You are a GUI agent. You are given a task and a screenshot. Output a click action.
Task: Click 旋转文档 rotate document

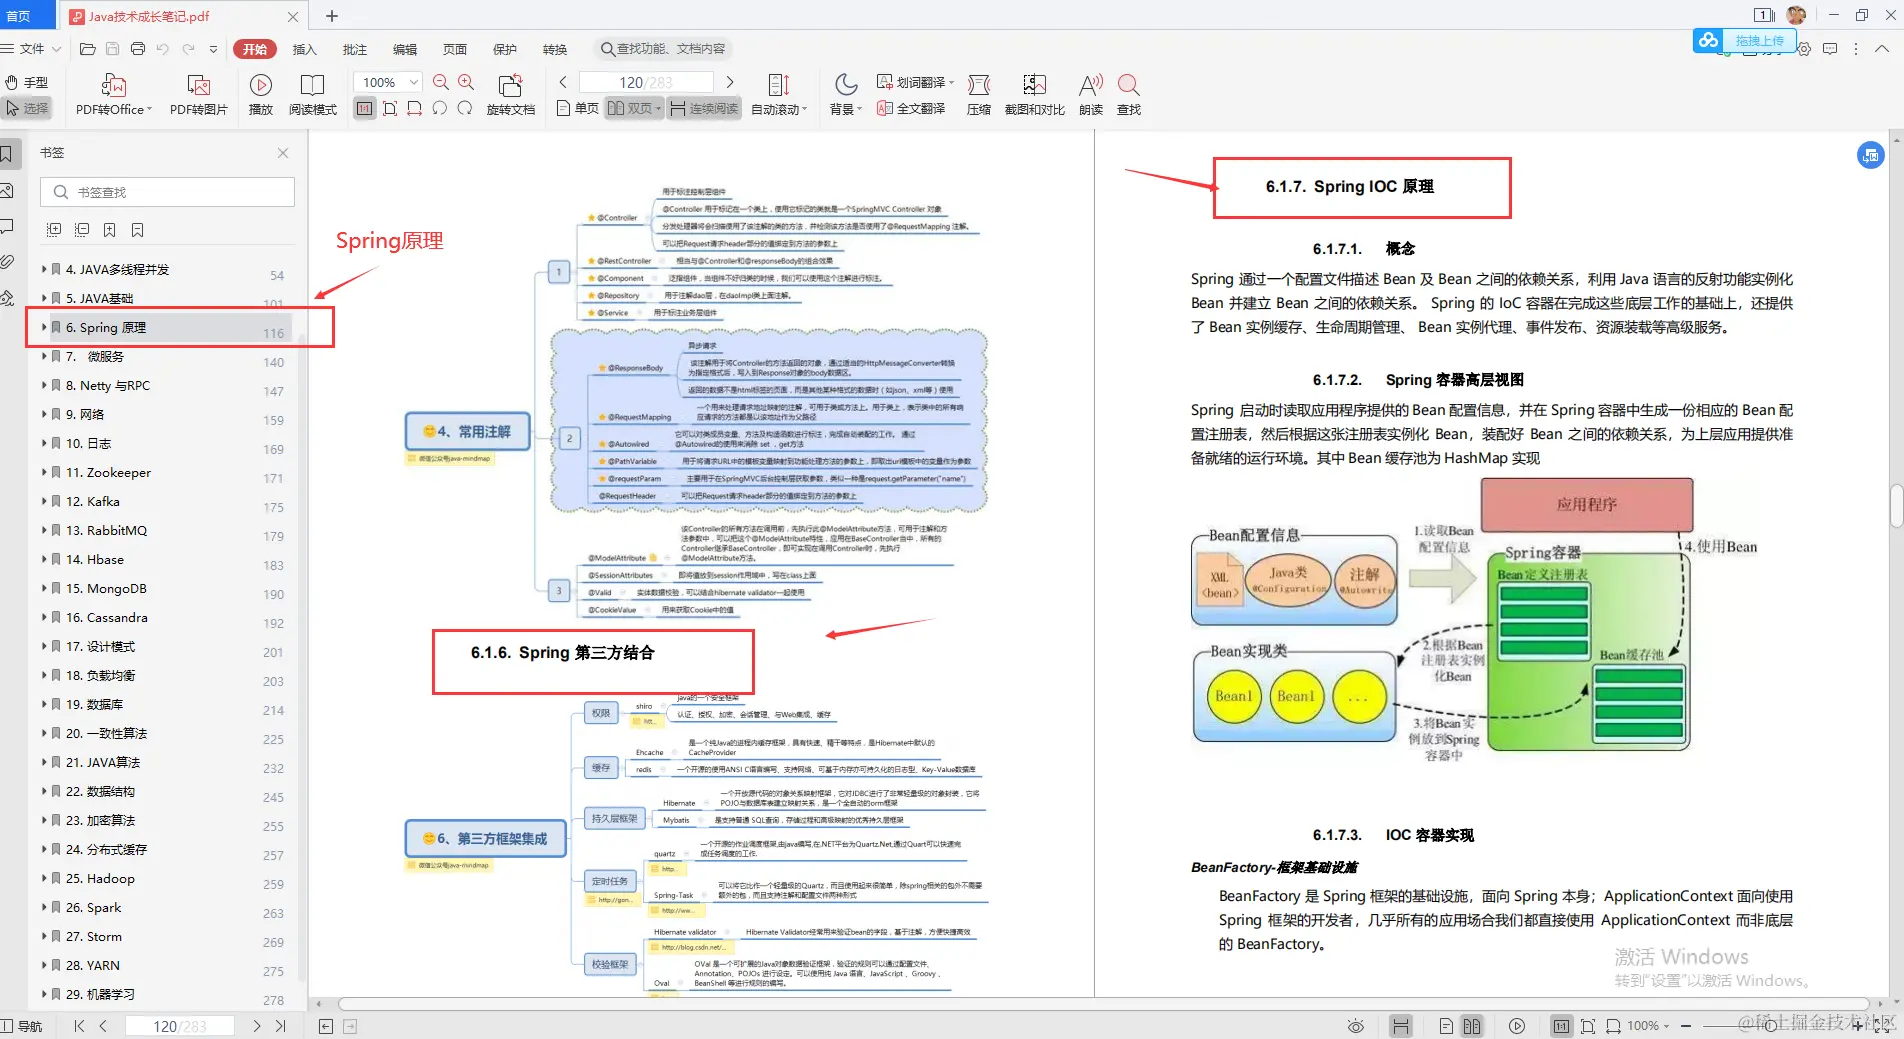511,95
